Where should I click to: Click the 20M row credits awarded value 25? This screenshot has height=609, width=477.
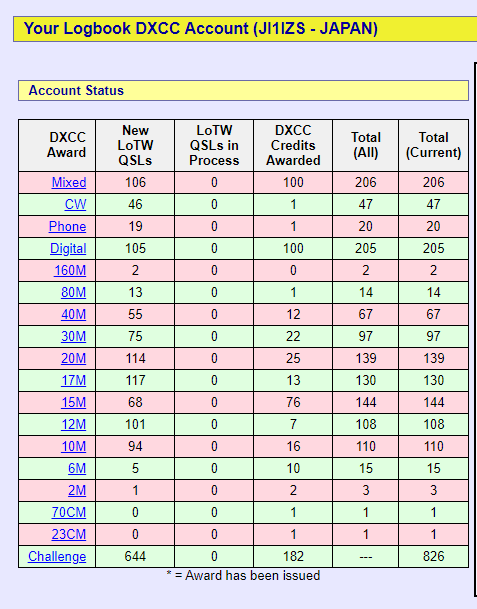click(x=293, y=358)
